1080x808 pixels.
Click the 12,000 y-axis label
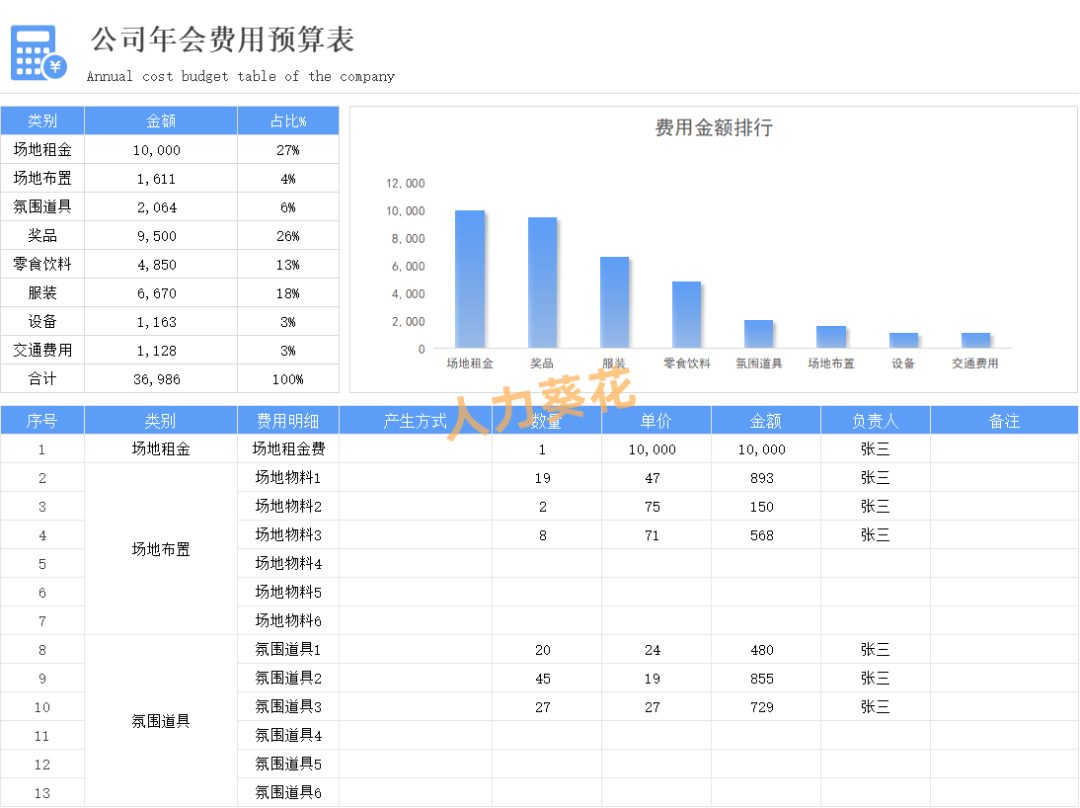click(405, 183)
